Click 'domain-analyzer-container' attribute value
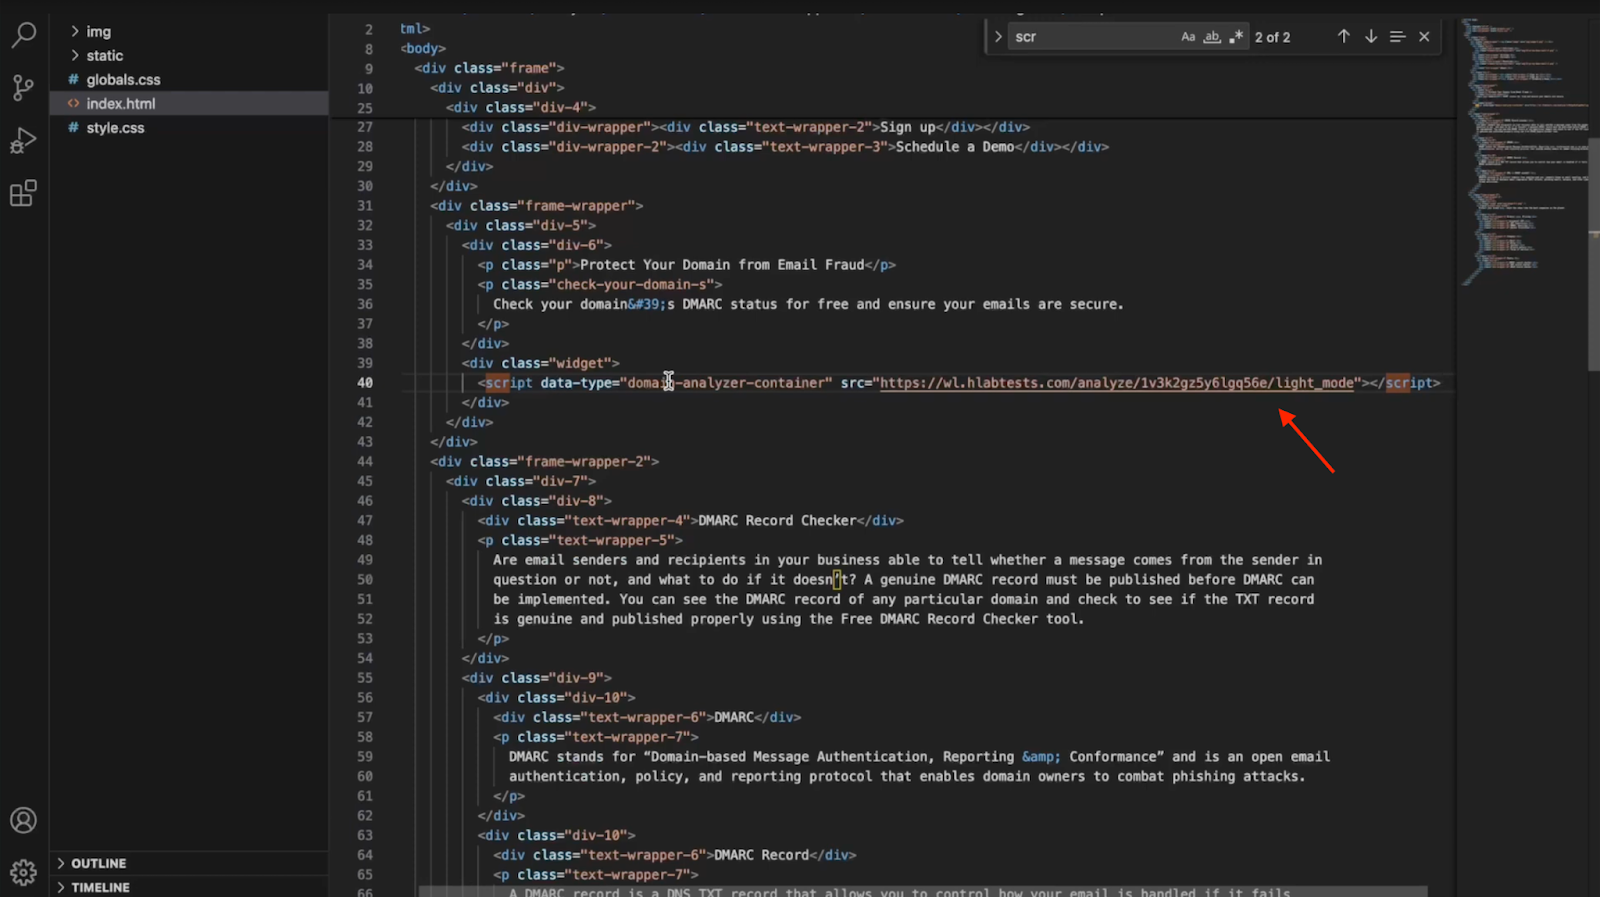Viewport: 1600px width, 897px height. pyautogui.click(x=726, y=383)
